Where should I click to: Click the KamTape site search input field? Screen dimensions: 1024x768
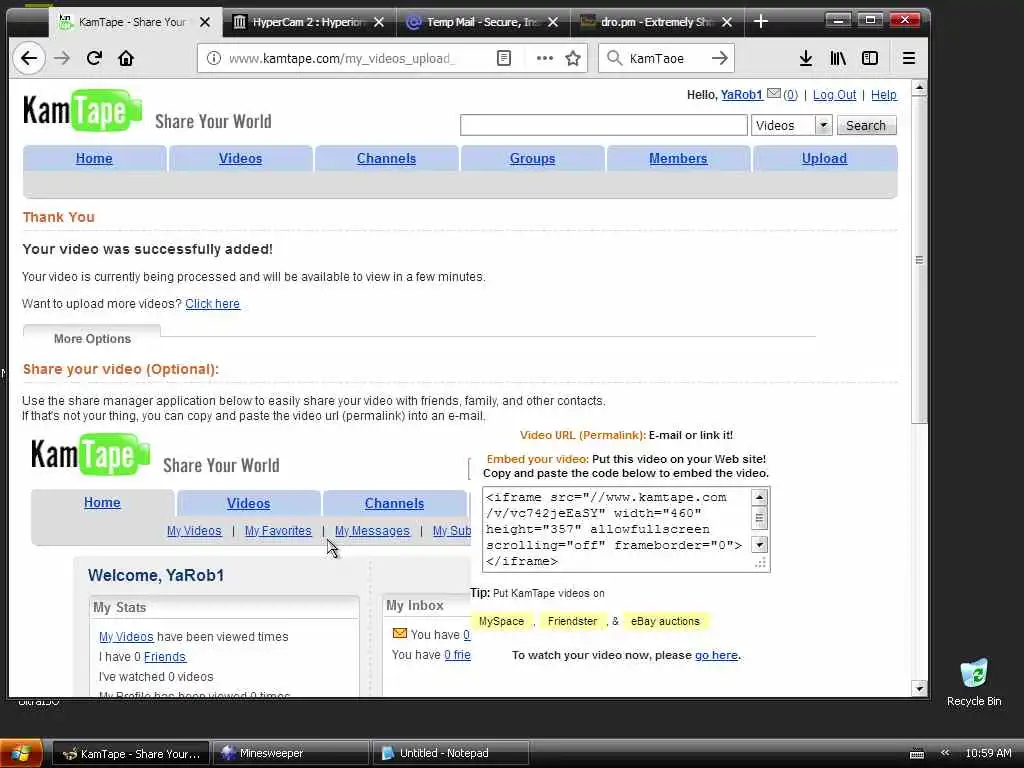tap(603, 125)
